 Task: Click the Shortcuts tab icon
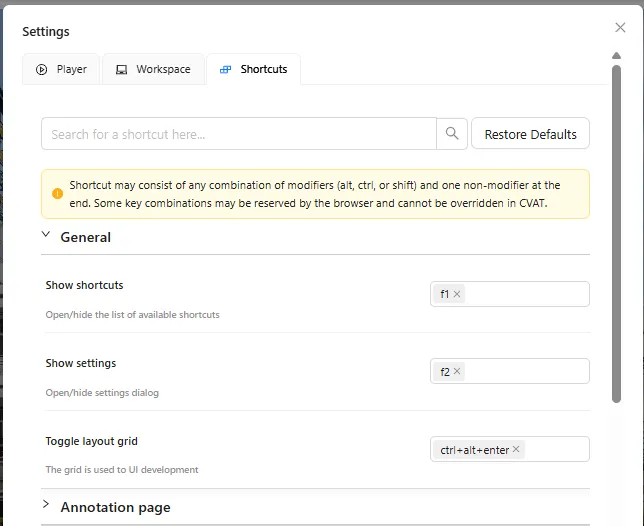click(x=225, y=69)
